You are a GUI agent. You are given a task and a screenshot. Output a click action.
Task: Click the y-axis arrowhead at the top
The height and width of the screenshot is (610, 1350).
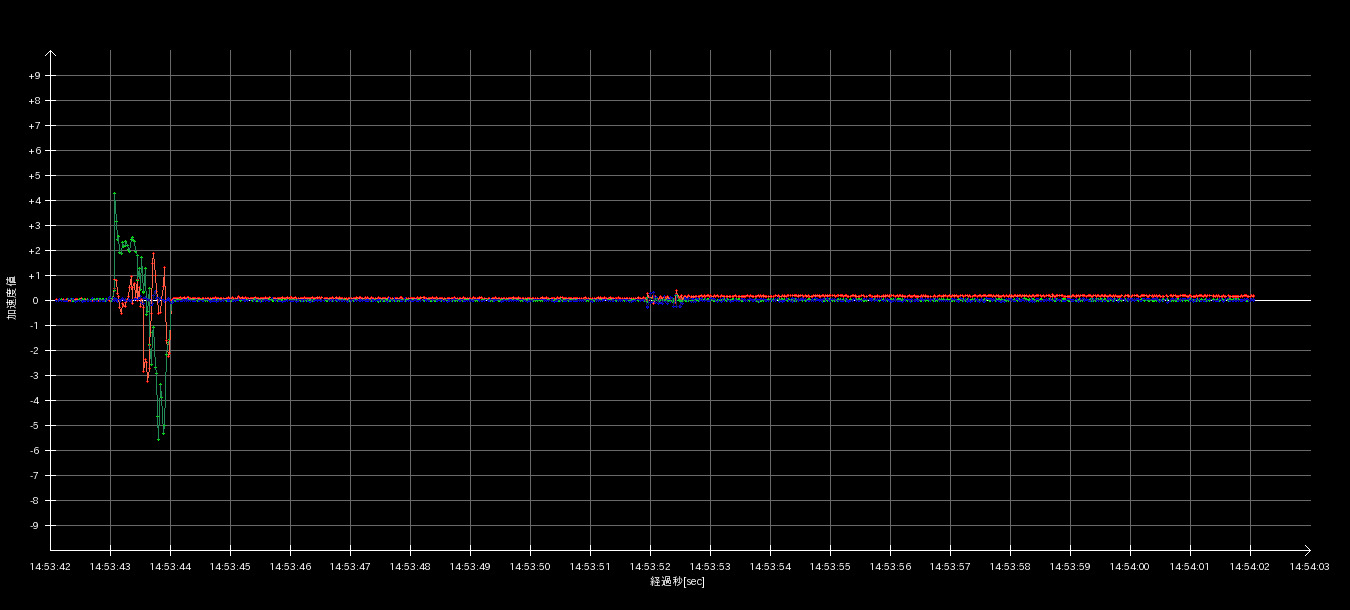[x=51, y=54]
